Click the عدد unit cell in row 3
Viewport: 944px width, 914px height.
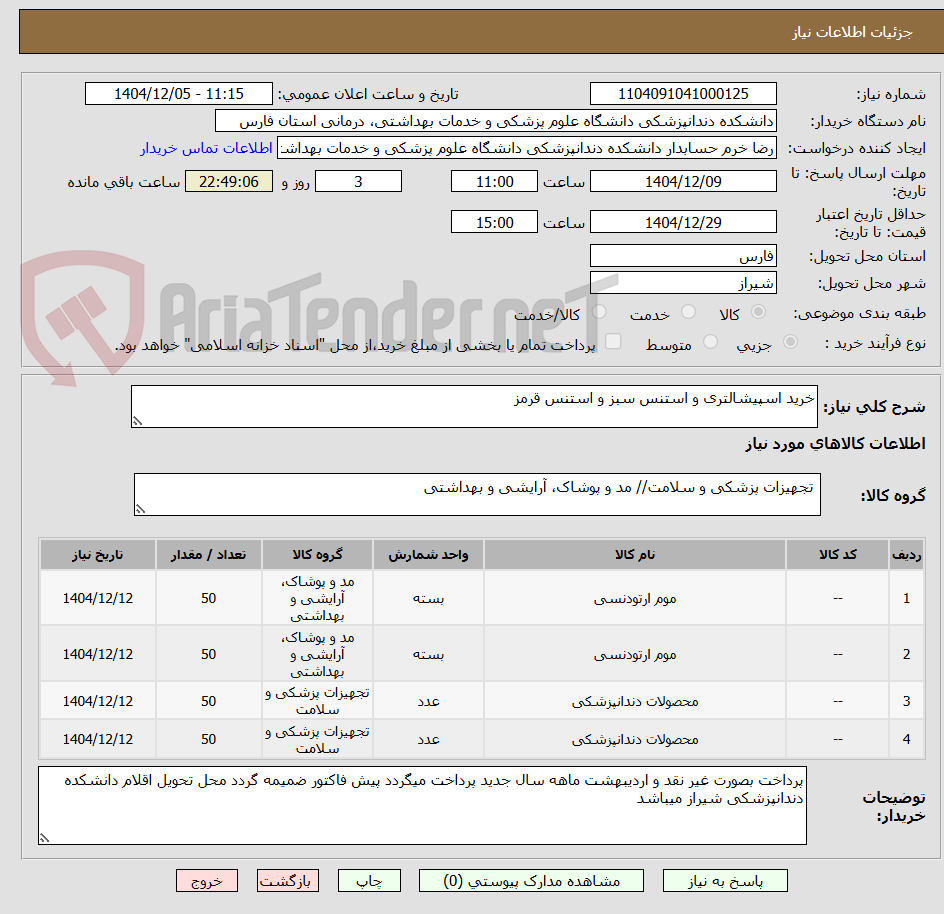(429, 701)
